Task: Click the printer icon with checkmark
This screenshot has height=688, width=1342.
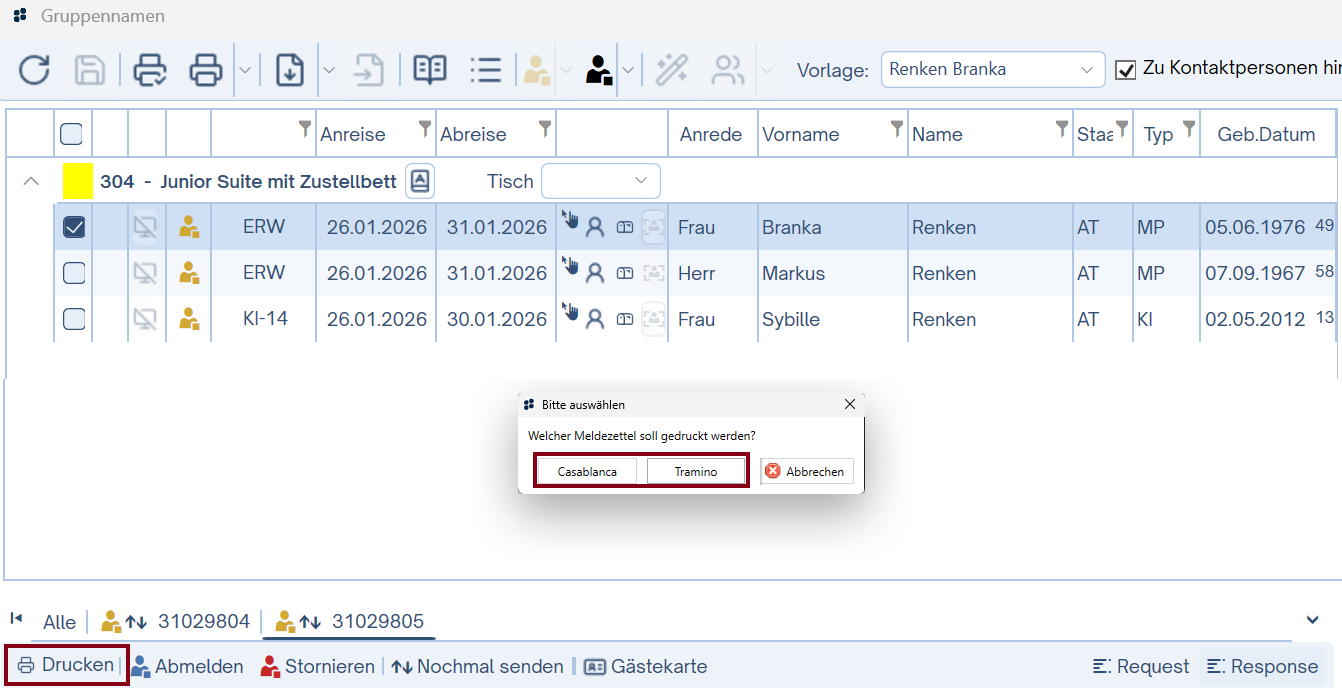Action: tap(150, 70)
